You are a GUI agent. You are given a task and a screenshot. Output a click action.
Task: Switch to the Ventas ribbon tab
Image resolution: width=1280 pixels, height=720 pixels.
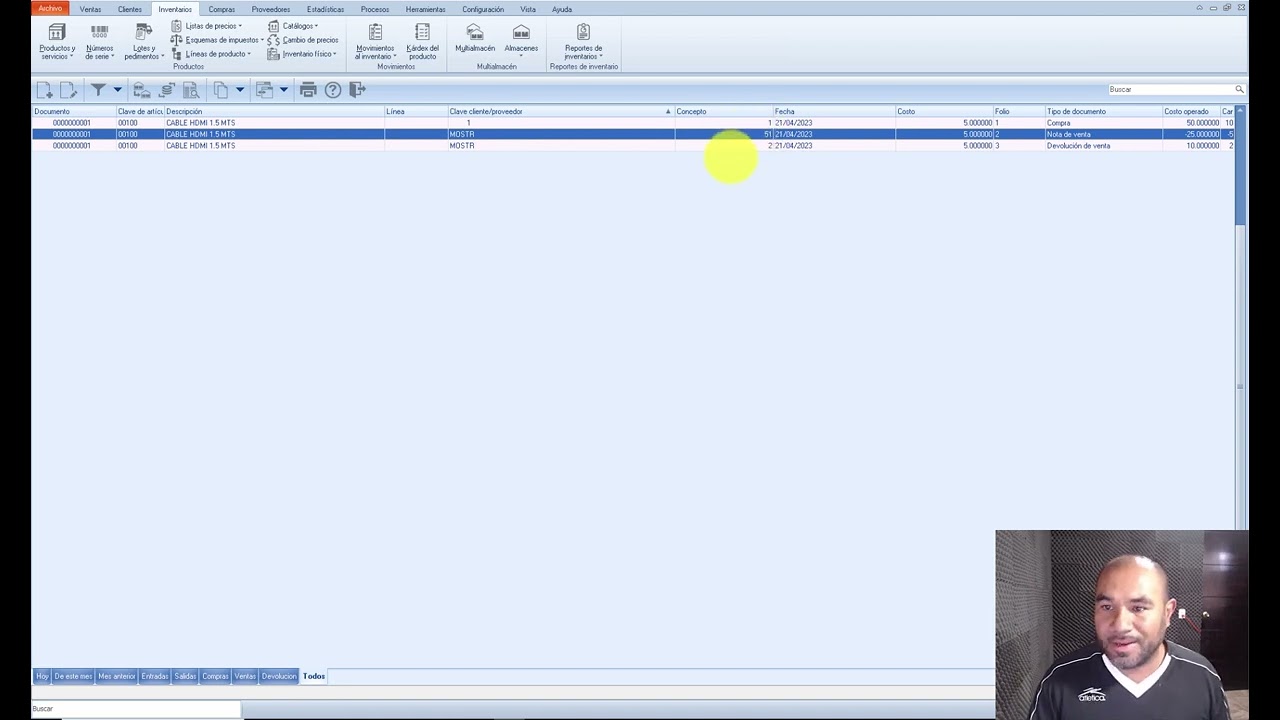tap(90, 9)
